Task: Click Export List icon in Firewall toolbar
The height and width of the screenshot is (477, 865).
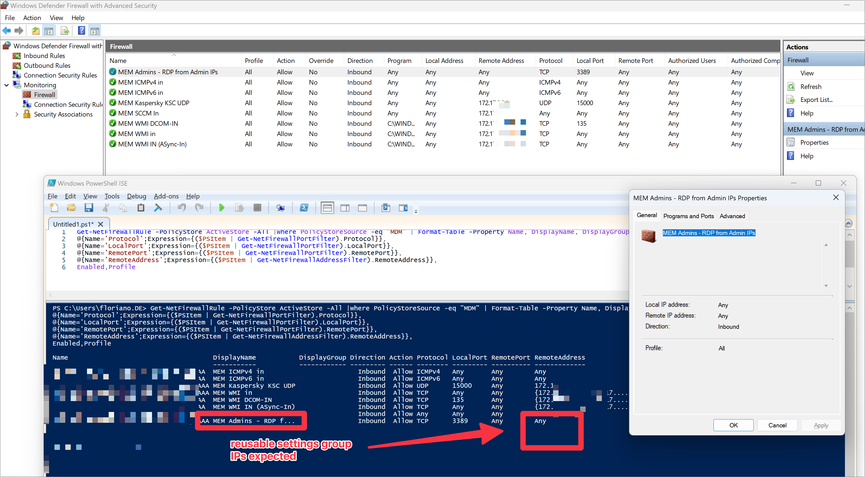Action: 65,31
